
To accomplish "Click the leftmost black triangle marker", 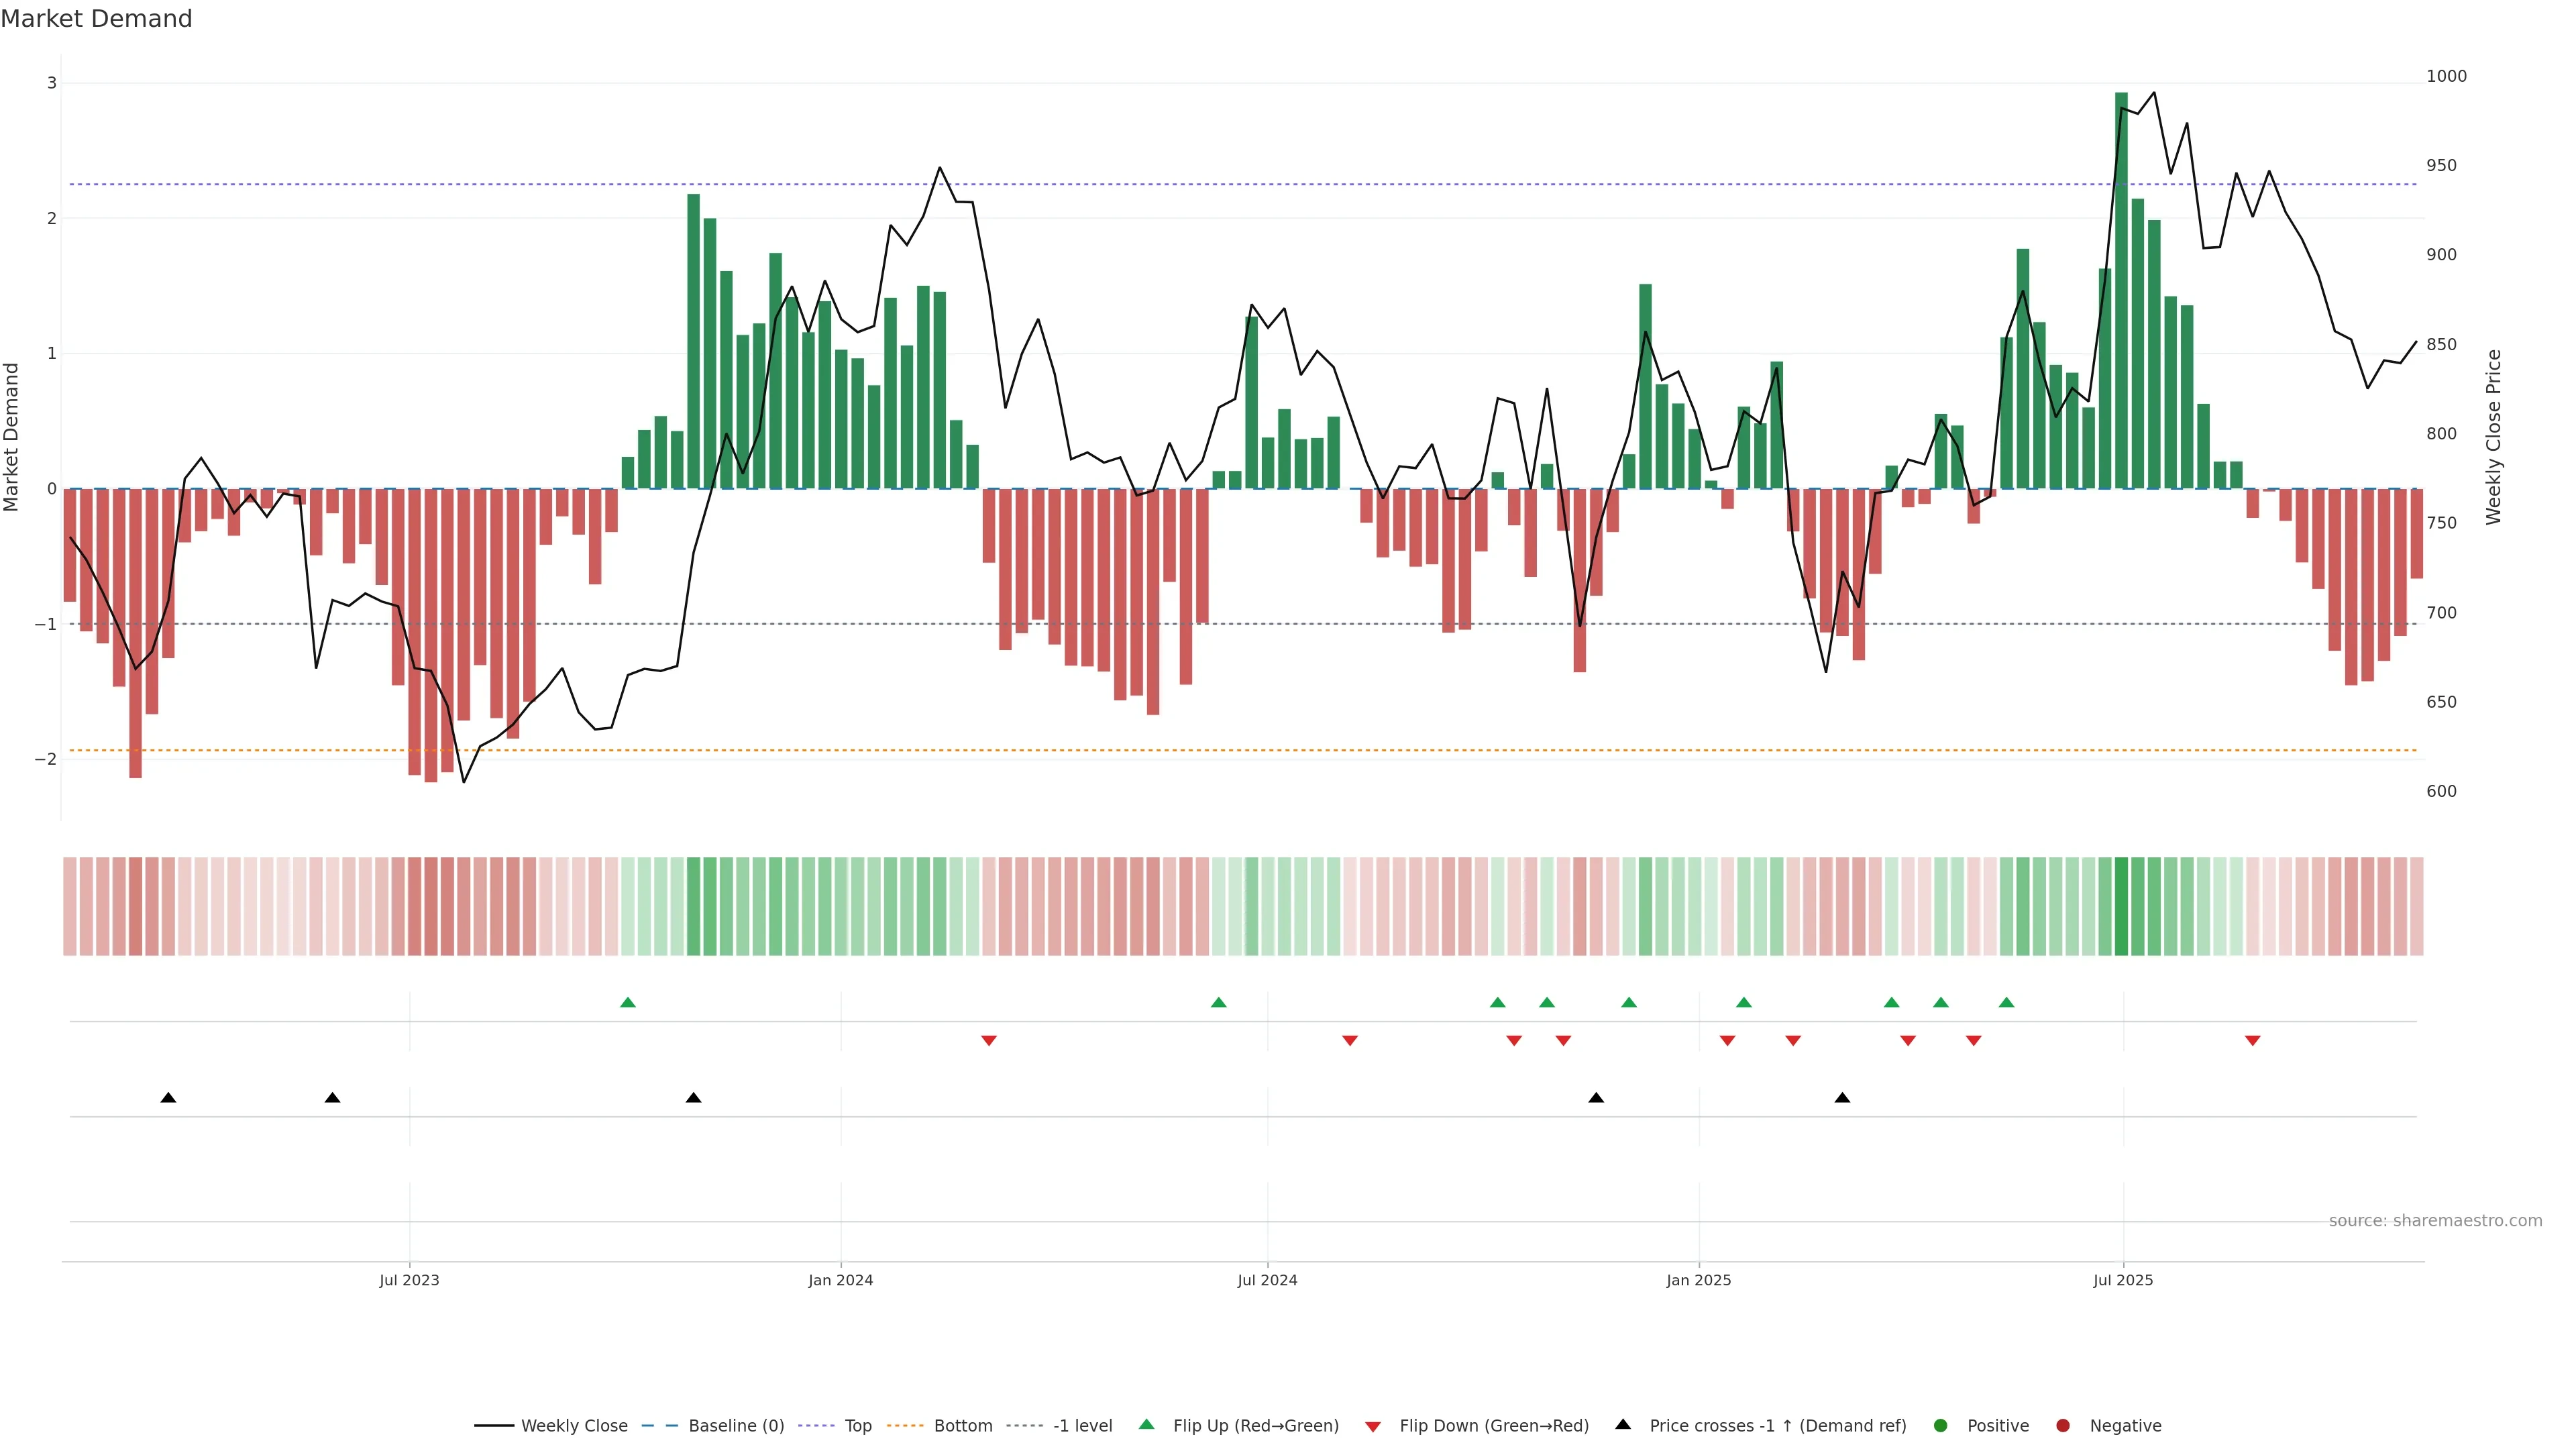I will (168, 1098).
